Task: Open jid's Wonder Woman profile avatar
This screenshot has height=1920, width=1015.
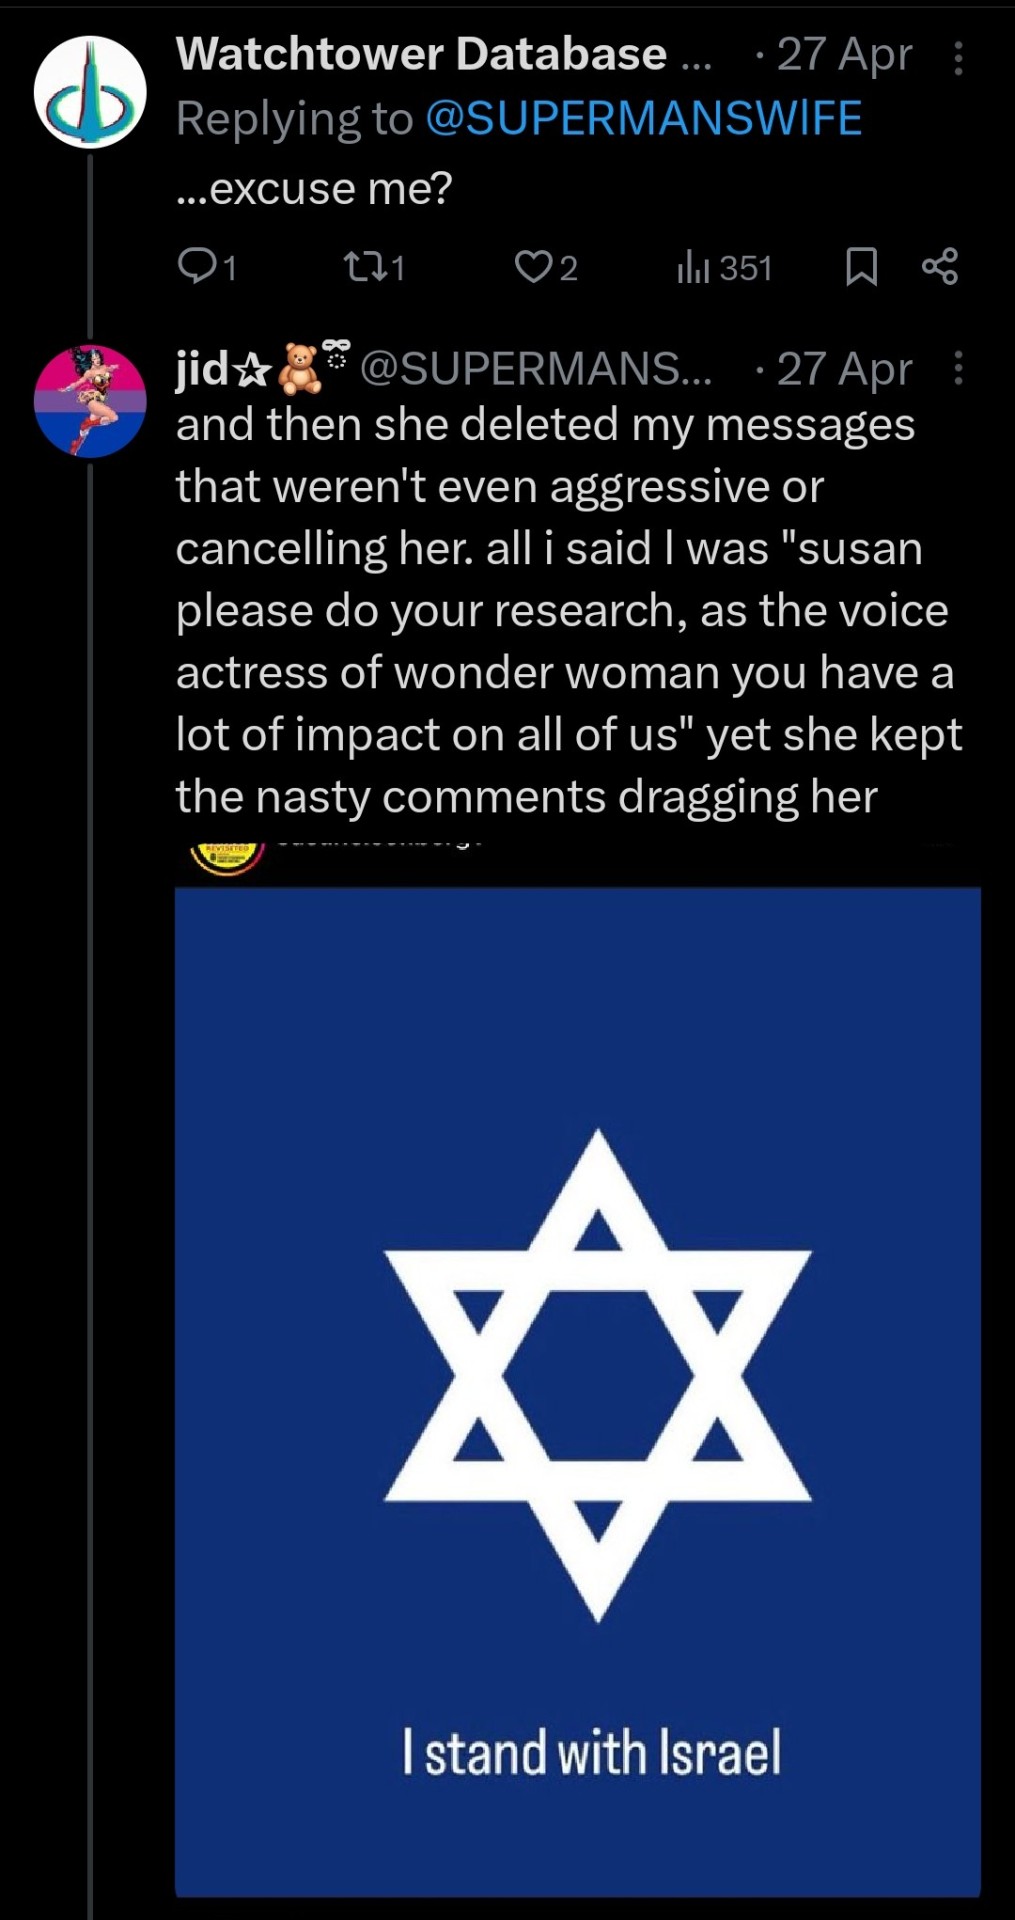Action: [90, 401]
